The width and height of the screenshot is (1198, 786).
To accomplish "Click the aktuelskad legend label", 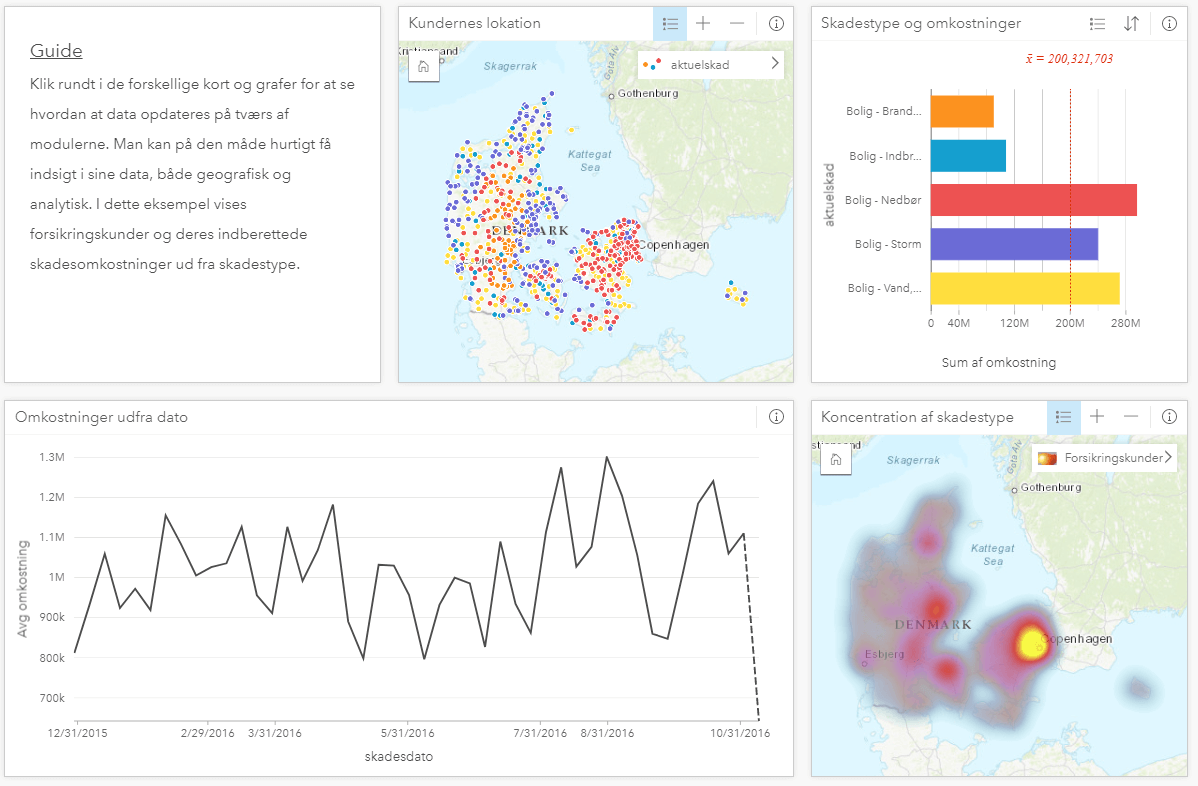I will coord(700,65).
